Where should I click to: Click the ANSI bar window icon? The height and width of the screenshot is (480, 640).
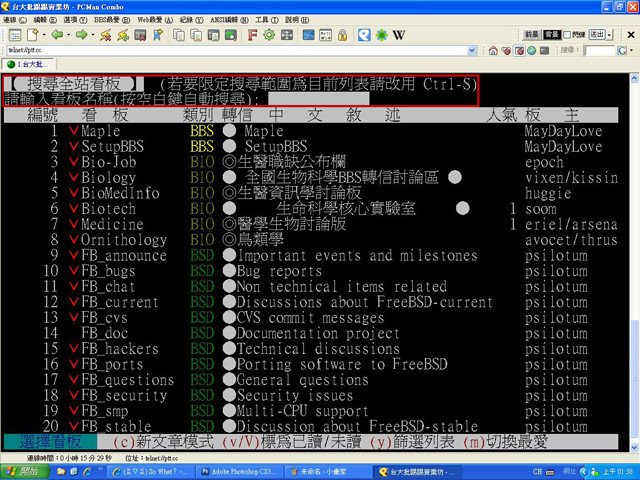tap(325, 35)
